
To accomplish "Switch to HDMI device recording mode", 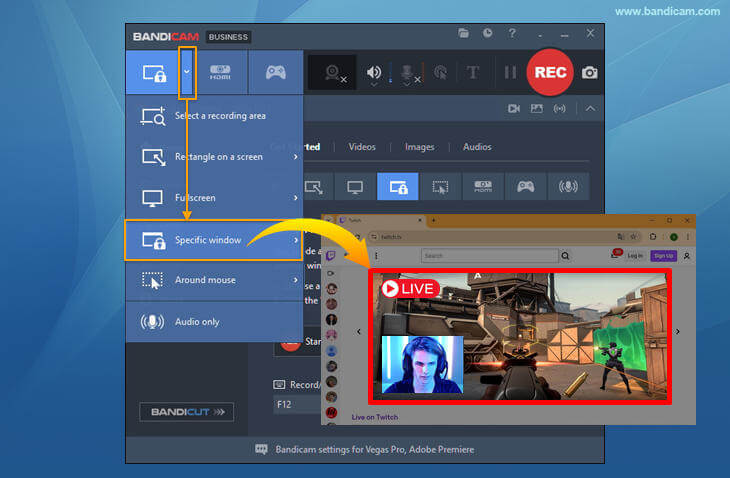I will point(220,72).
